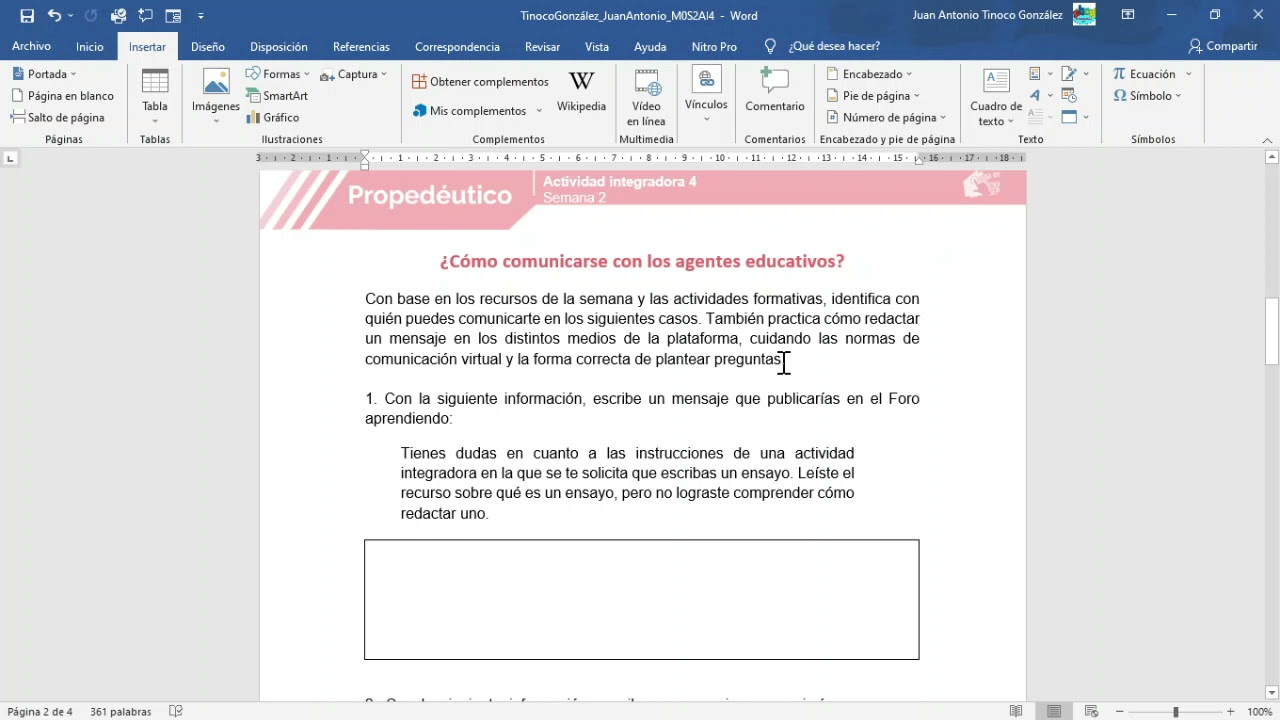Click the user account picture
This screenshot has height=720, width=1280.
coord(1084,15)
